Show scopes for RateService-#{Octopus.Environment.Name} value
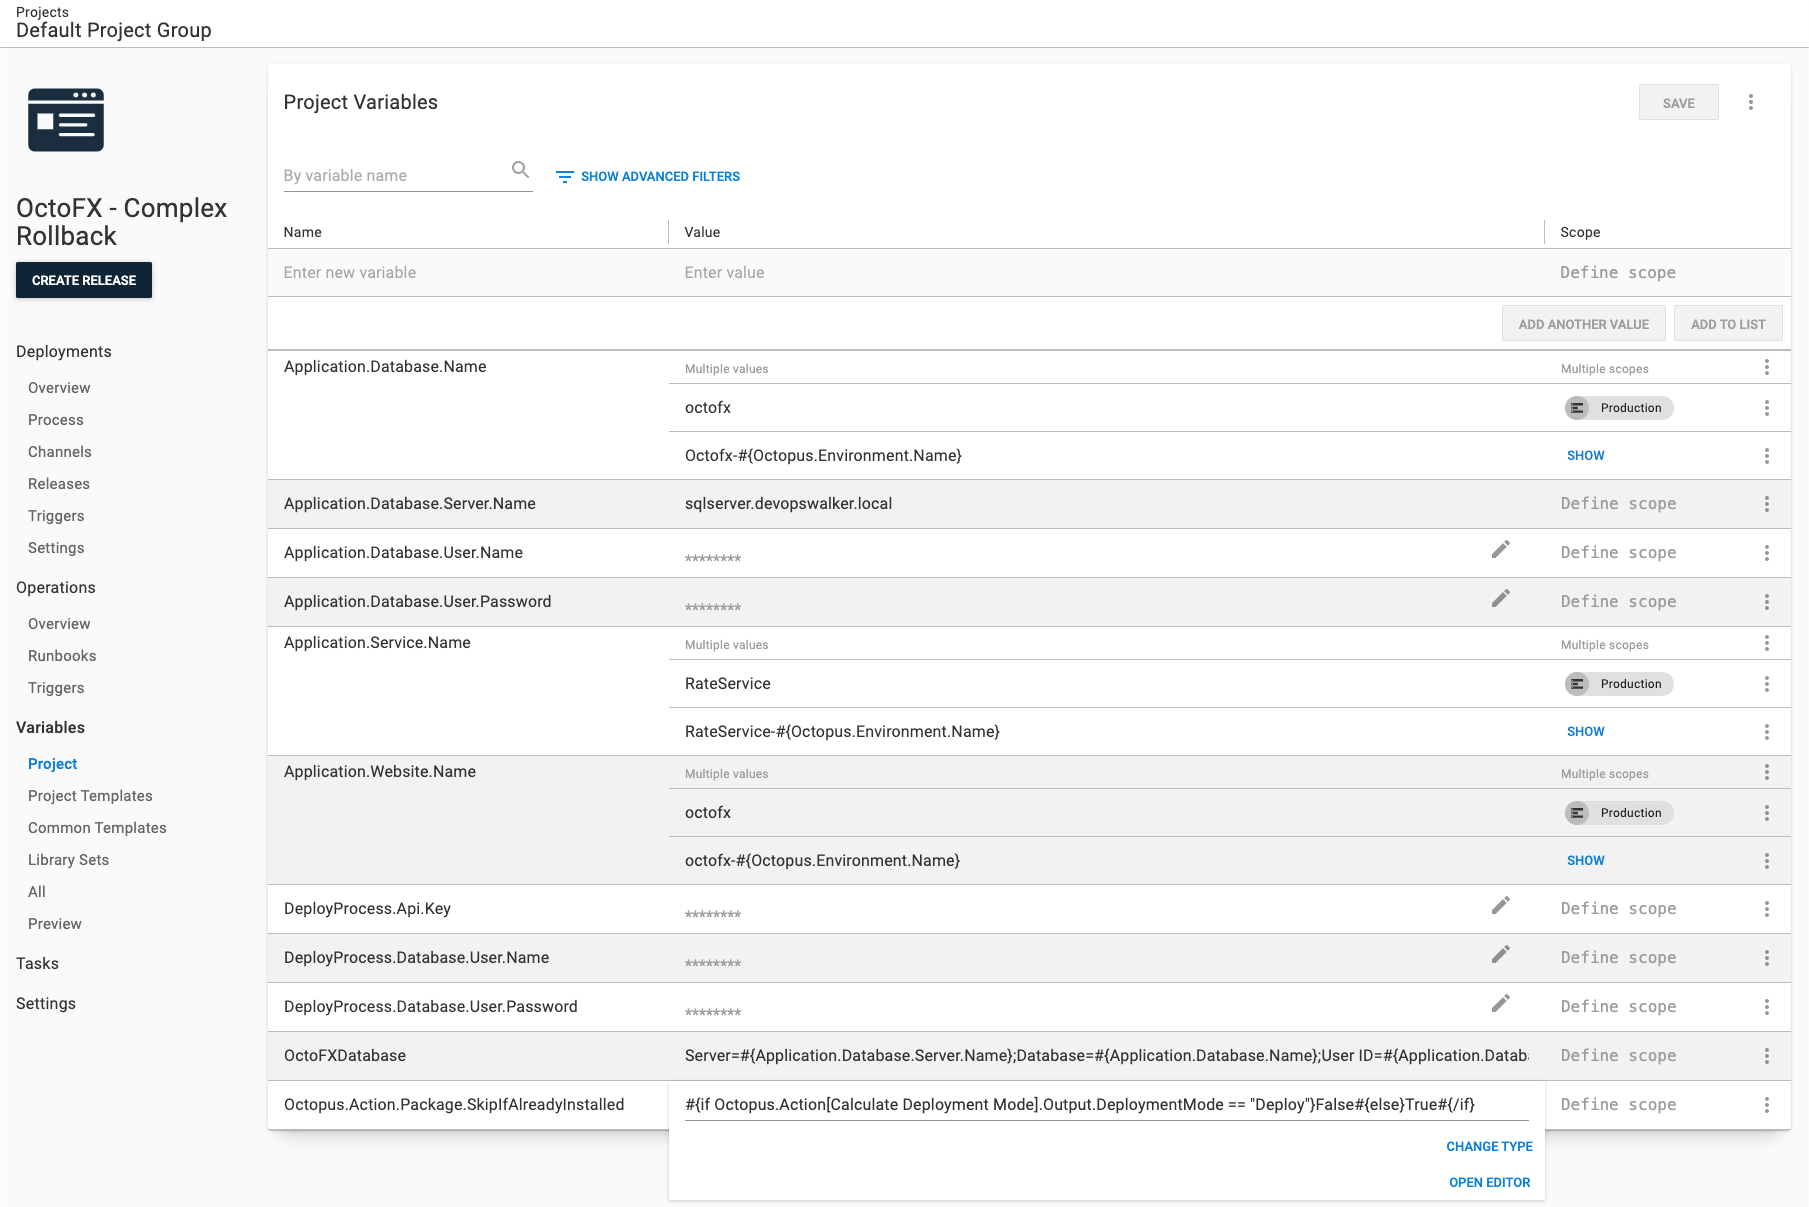 pyautogui.click(x=1585, y=732)
